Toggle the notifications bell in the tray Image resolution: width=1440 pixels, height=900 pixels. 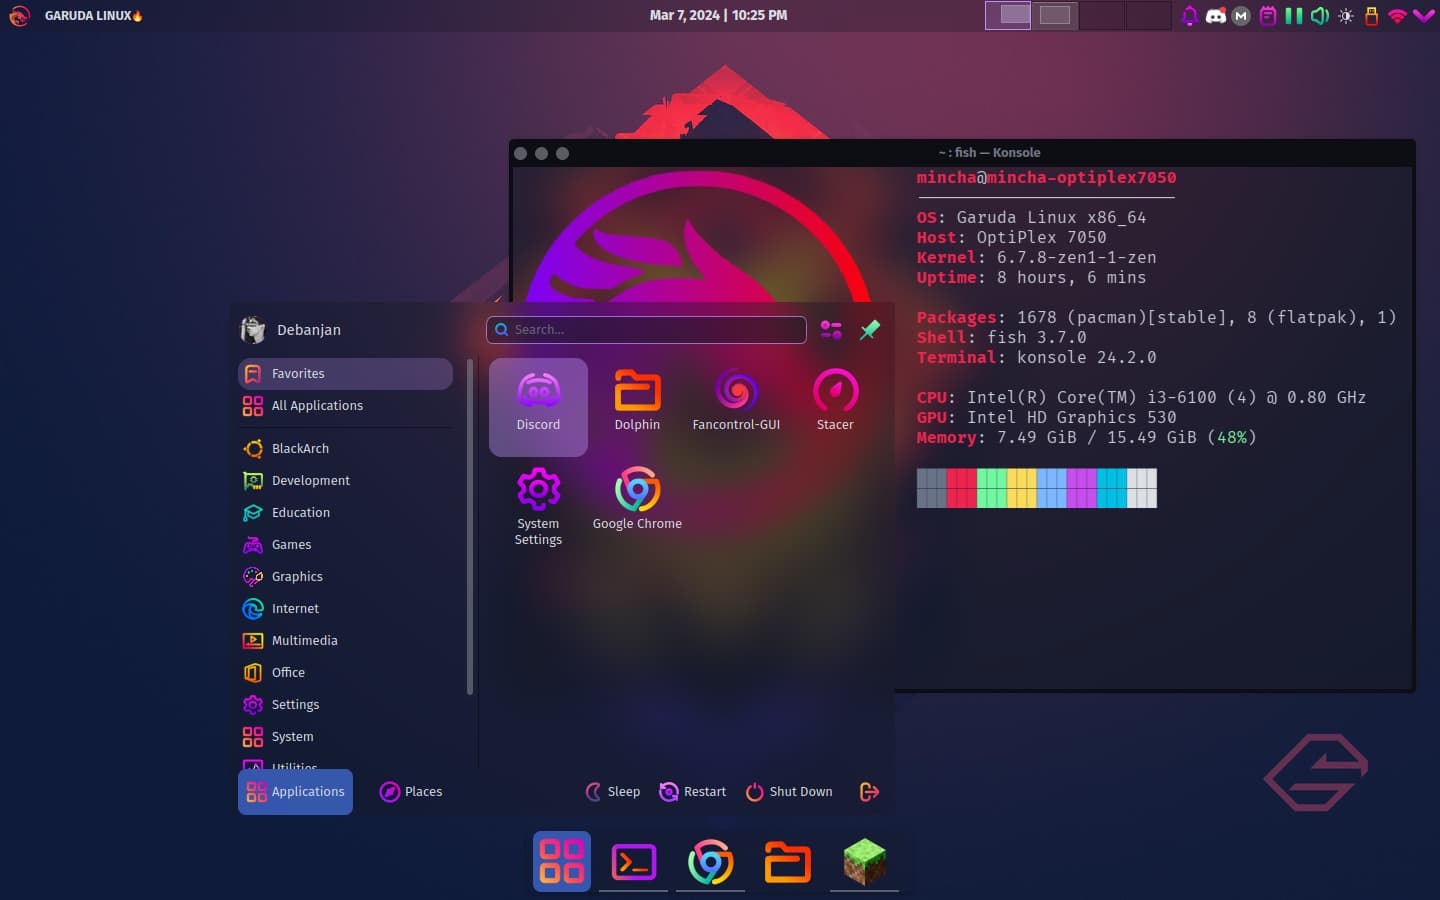tap(1191, 16)
